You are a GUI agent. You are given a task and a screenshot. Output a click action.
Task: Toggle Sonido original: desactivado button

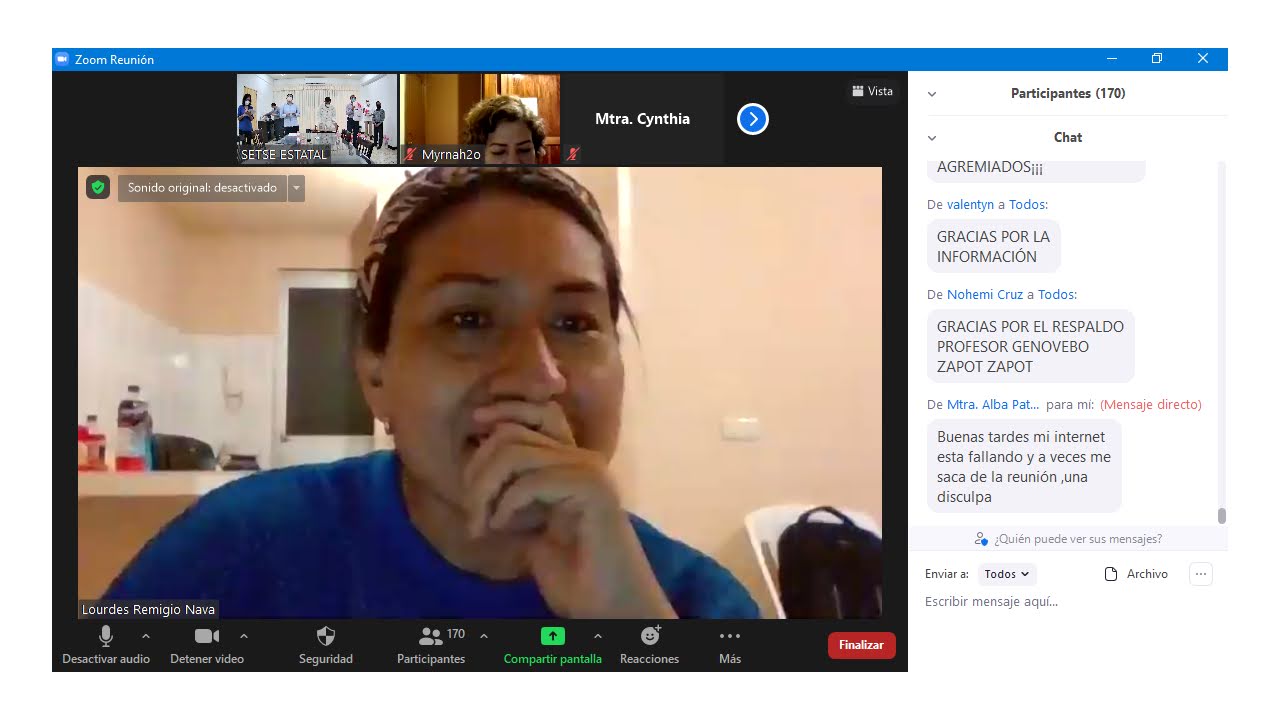click(x=202, y=188)
